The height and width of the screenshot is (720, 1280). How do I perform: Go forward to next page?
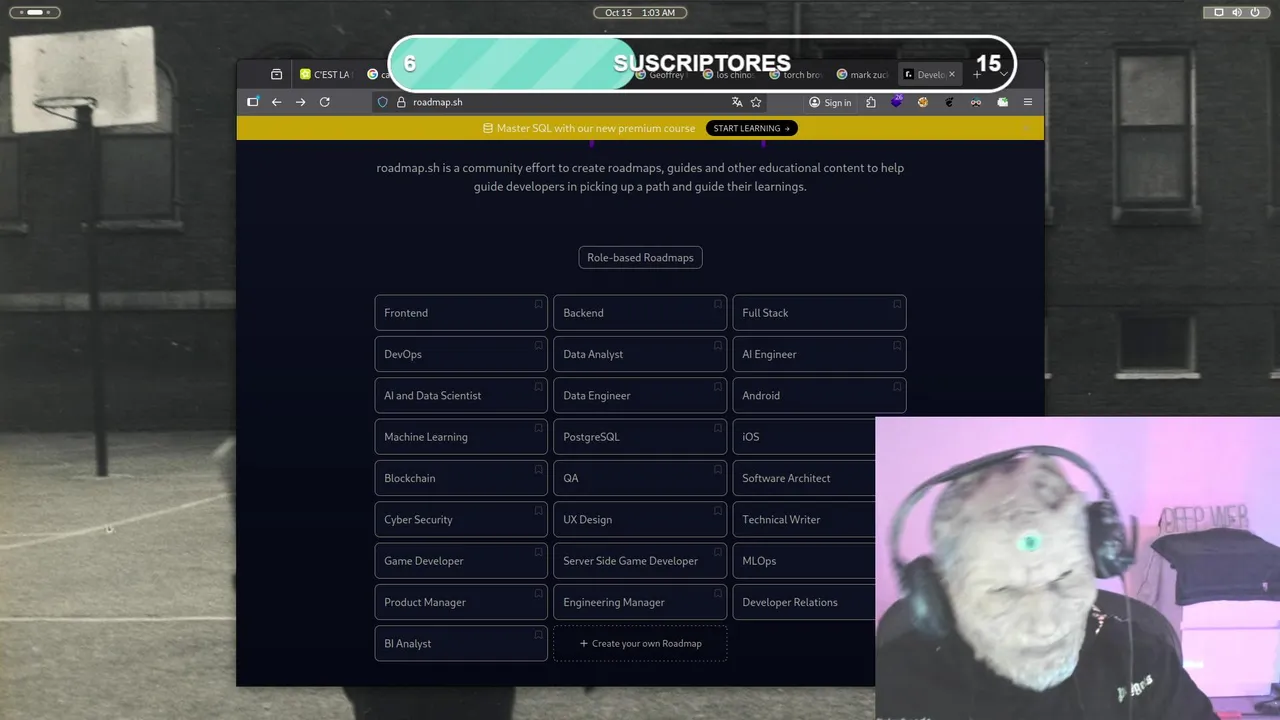(x=301, y=102)
